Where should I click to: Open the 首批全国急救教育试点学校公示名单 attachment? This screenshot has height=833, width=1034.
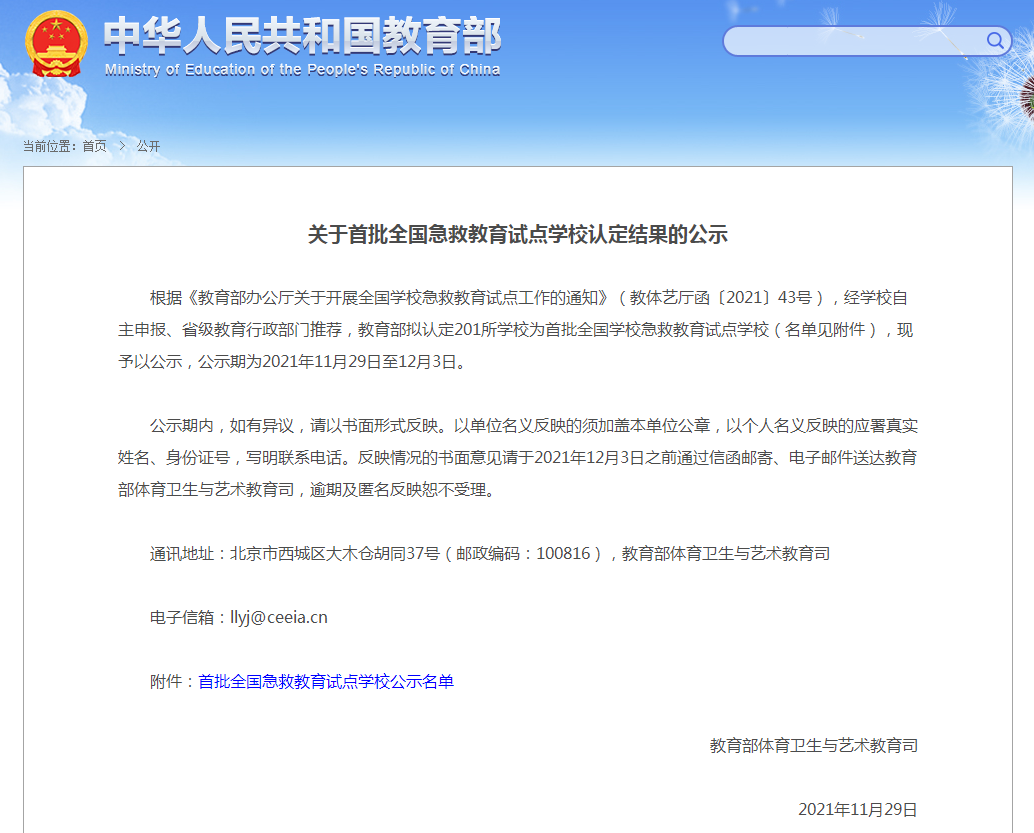click(x=326, y=681)
